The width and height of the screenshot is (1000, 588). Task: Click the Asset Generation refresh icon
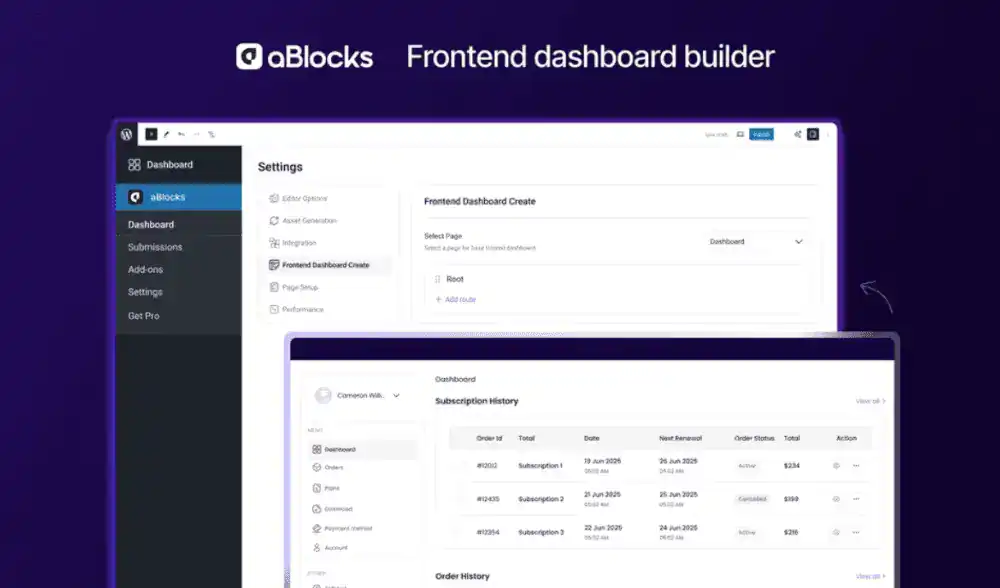click(274, 220)
